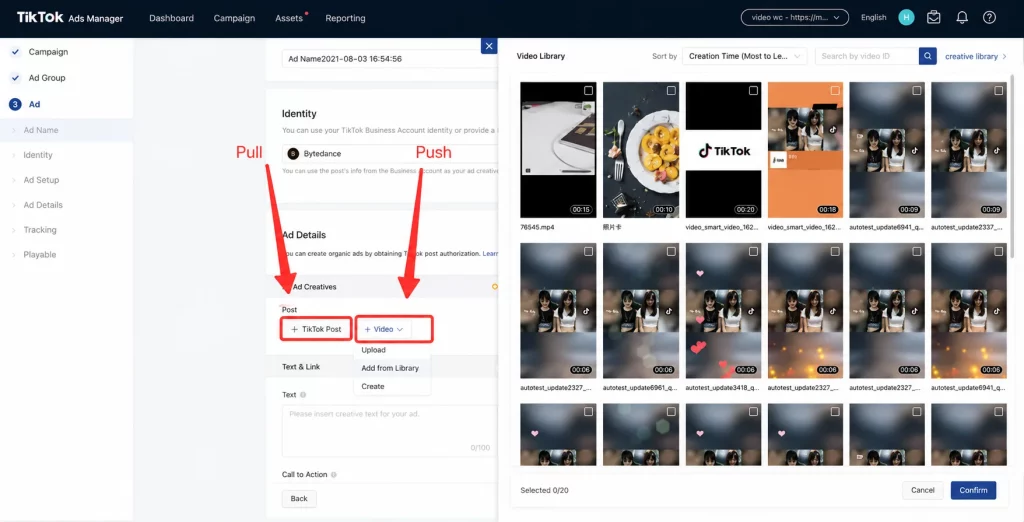Focus the Search by video ID field
Viewport: 1024px width, 522px height.
coord(867,56)
